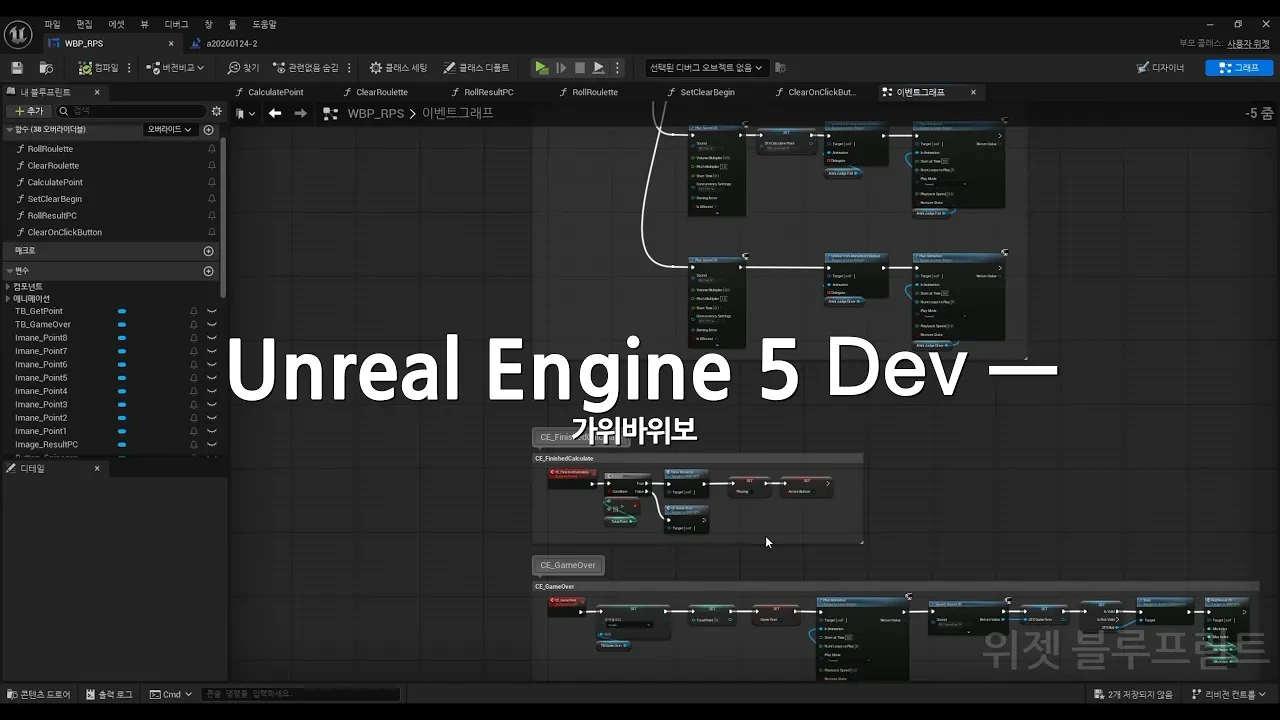1280x720 pixels.
Task: Stop simulation with the square stop icon
Action: 580,68
